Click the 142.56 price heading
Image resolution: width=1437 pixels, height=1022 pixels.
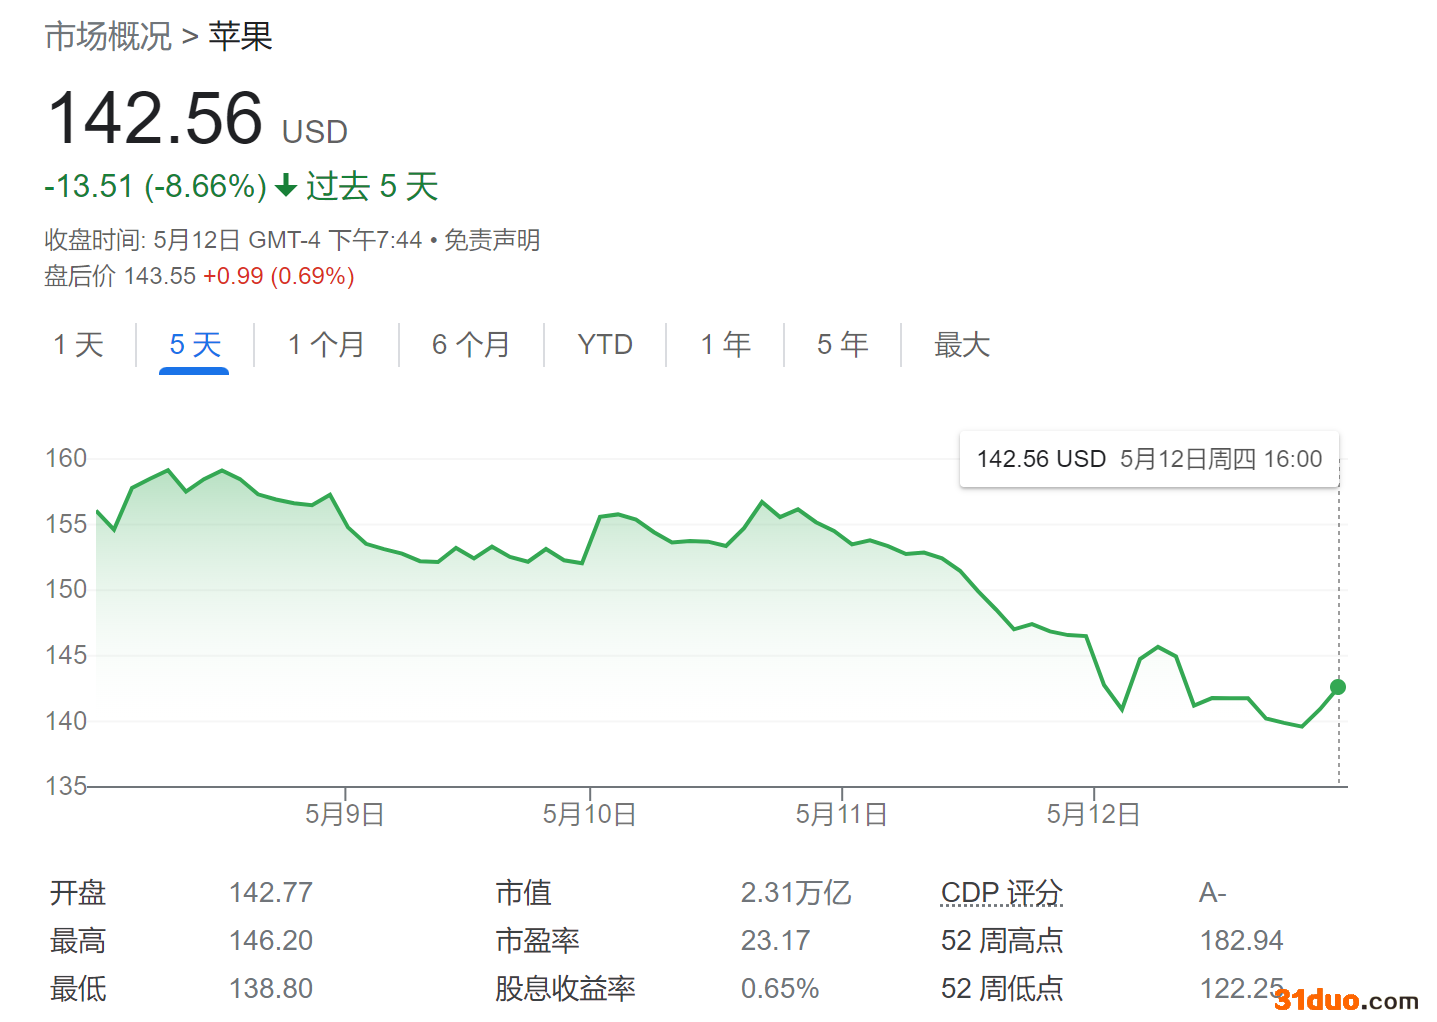(155, 118)
